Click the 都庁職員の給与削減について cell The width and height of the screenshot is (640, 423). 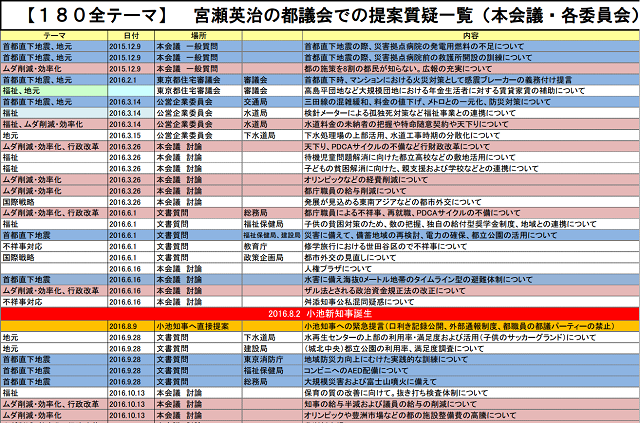(471, 191)
